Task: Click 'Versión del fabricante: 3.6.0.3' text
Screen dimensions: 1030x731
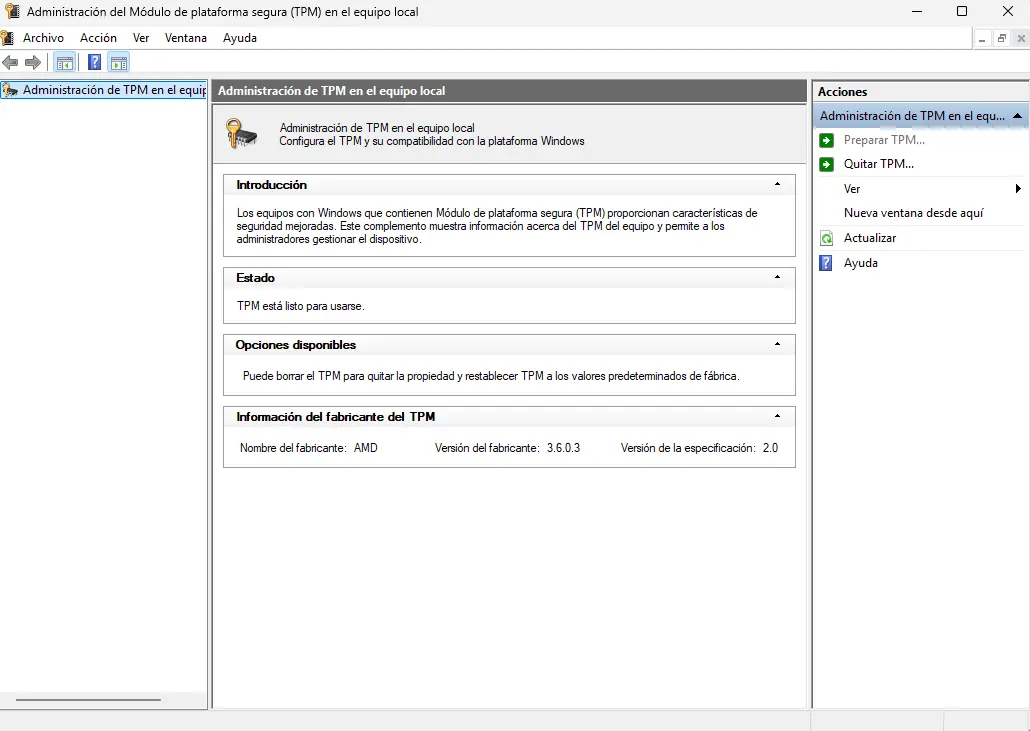Action: pyautogui.click(x=507, y=448)
